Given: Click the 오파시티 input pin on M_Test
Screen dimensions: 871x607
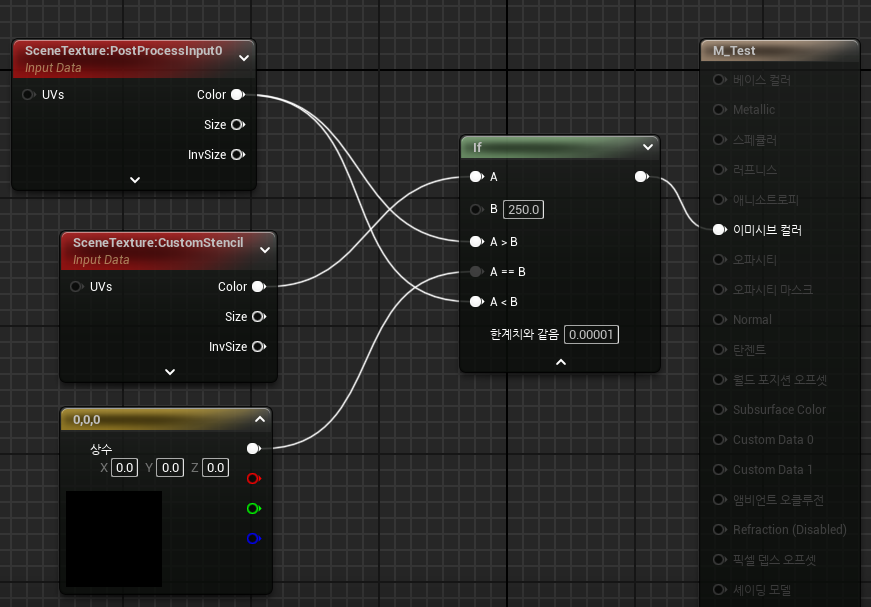Looking at the screenshot, I should [720, 259].
